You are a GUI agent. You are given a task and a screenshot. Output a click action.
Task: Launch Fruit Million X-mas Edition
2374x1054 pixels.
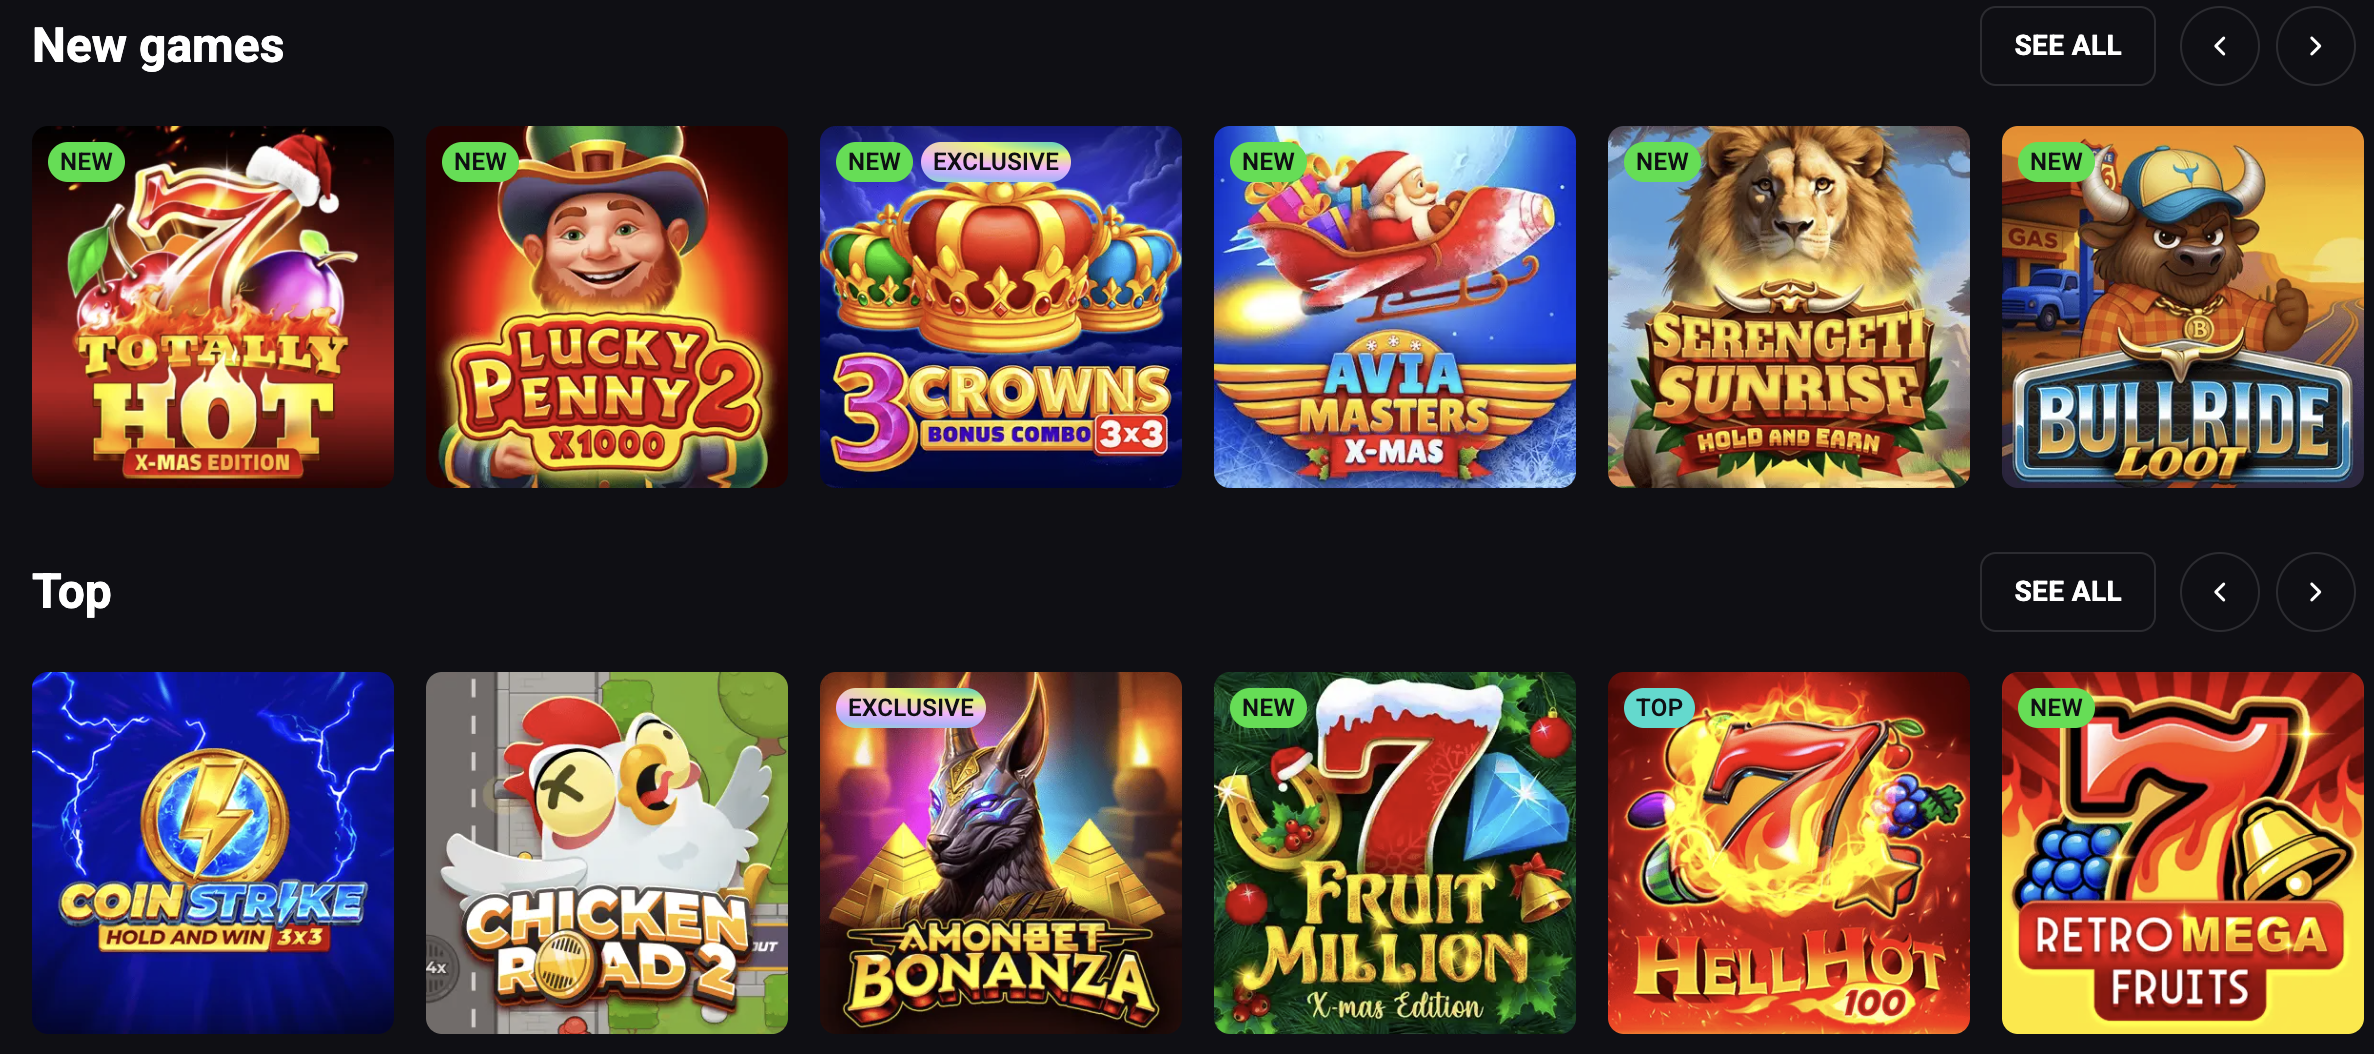(1395, 853)
